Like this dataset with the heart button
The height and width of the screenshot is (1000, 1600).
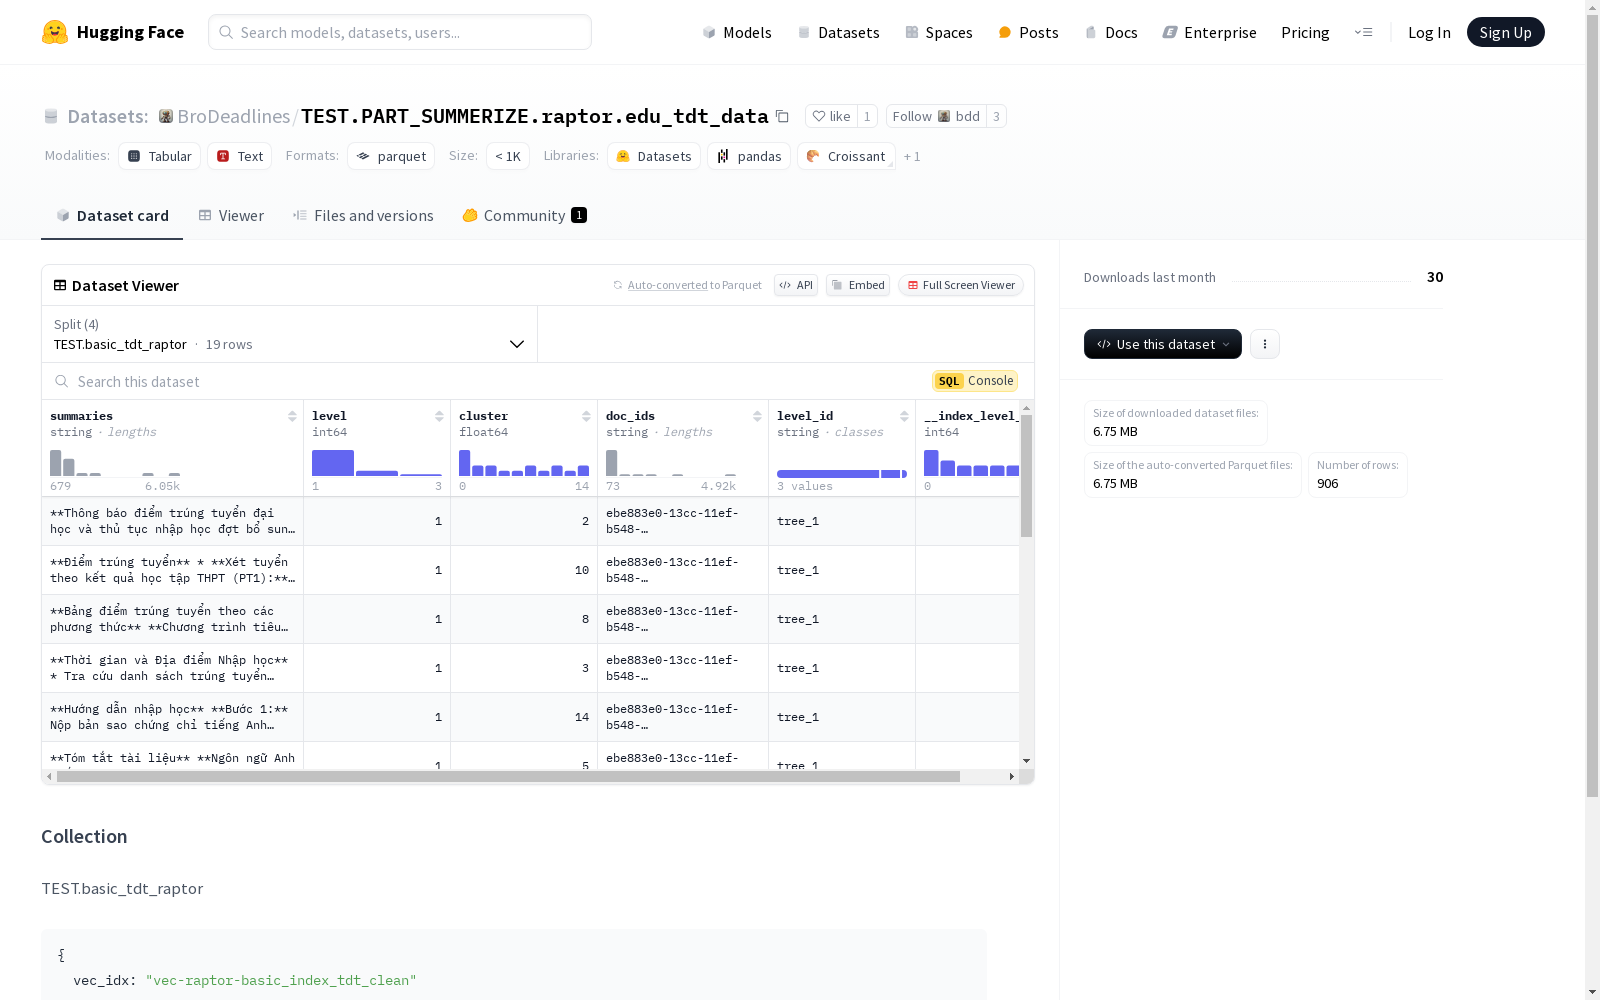(831, 116)
